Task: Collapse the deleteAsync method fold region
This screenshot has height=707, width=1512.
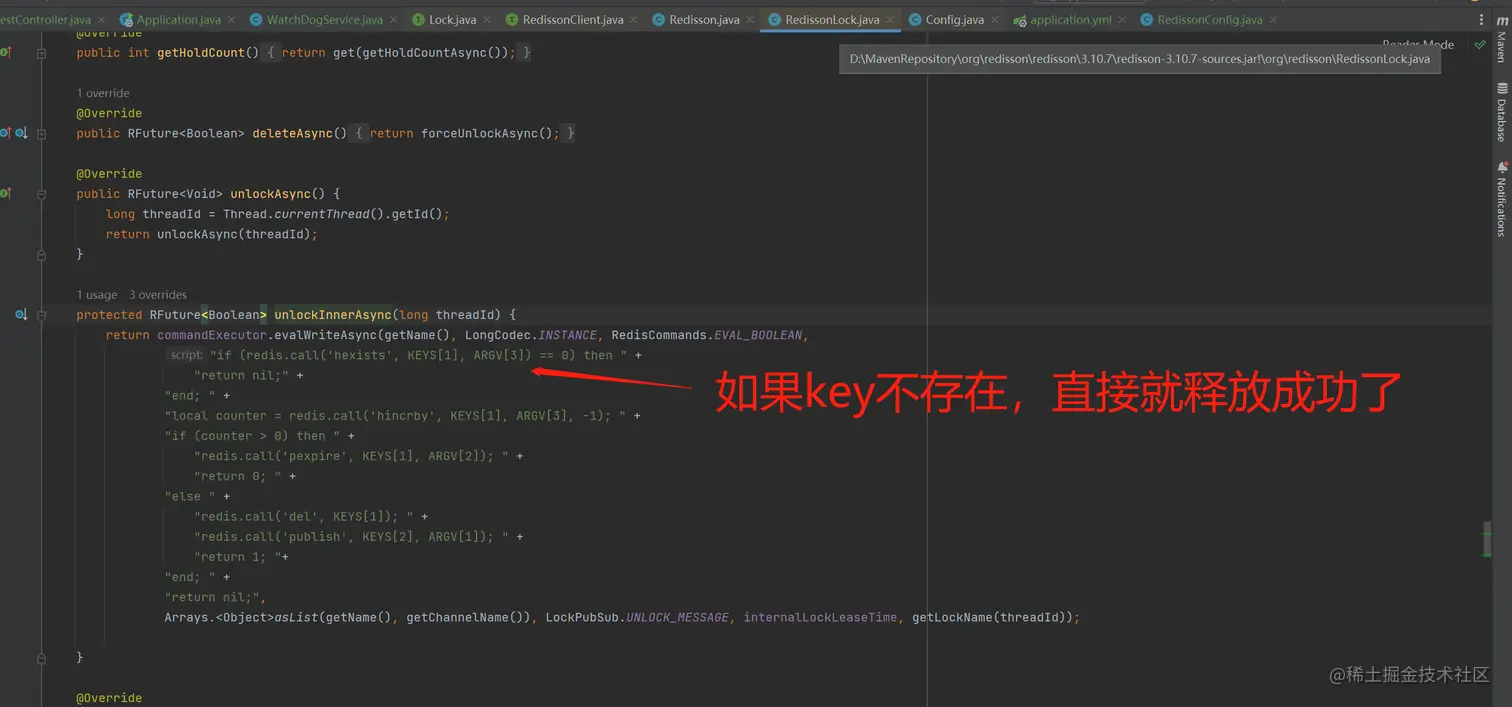Action: 41,132
